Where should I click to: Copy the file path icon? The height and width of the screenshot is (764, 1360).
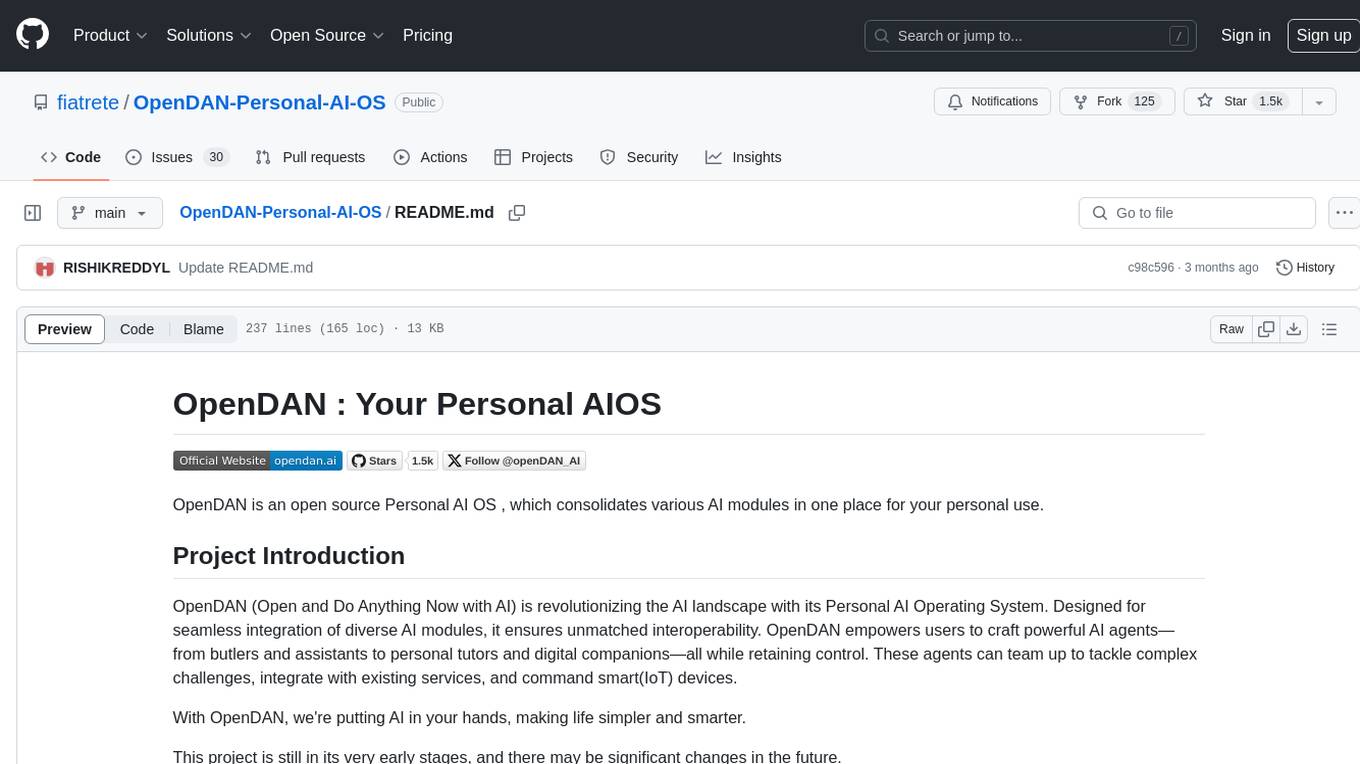coord(517,213)
